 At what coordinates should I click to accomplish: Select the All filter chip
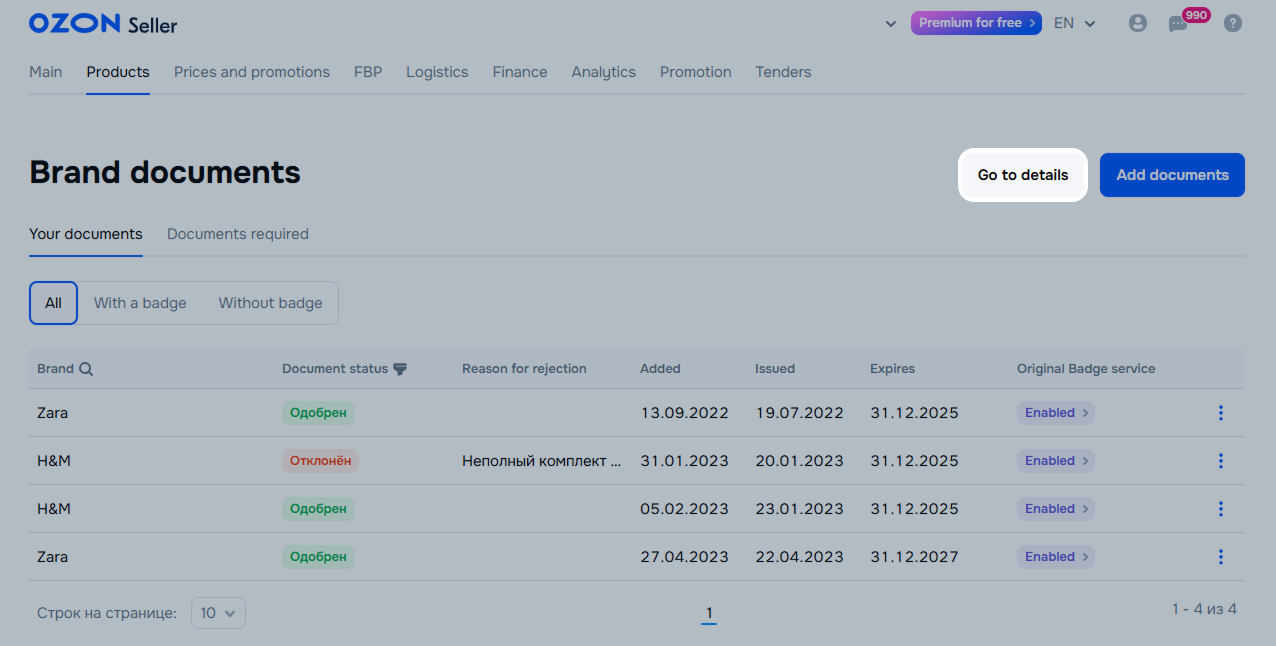(53, 303)
